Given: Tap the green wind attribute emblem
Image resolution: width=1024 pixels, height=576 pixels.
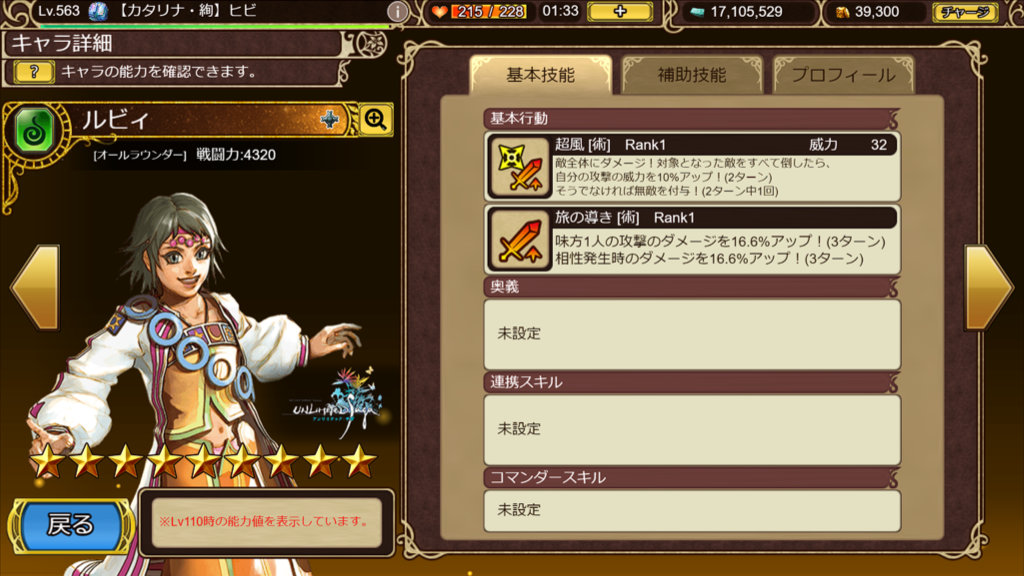Looking at the screenshot, I should click(x=34, y=130).
